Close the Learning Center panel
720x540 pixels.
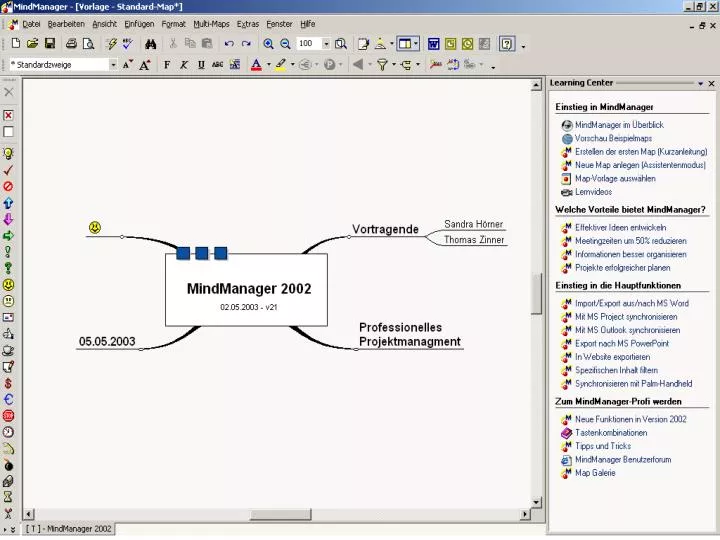711,84
